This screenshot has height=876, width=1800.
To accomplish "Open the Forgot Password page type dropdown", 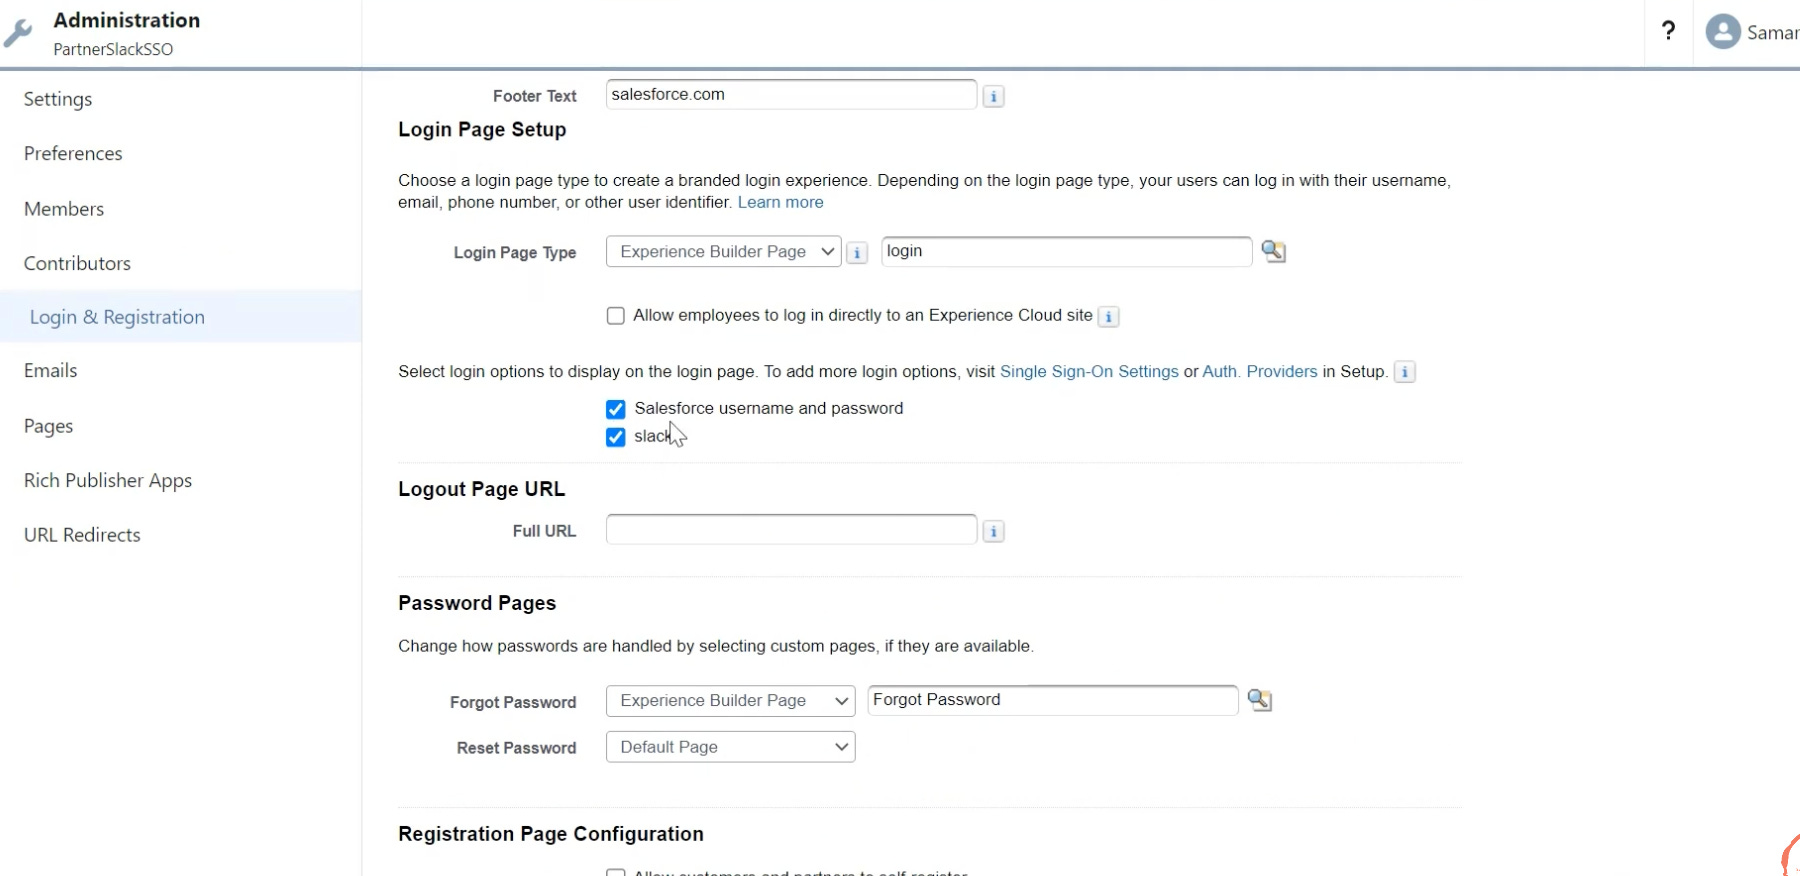I will [731, 700].
